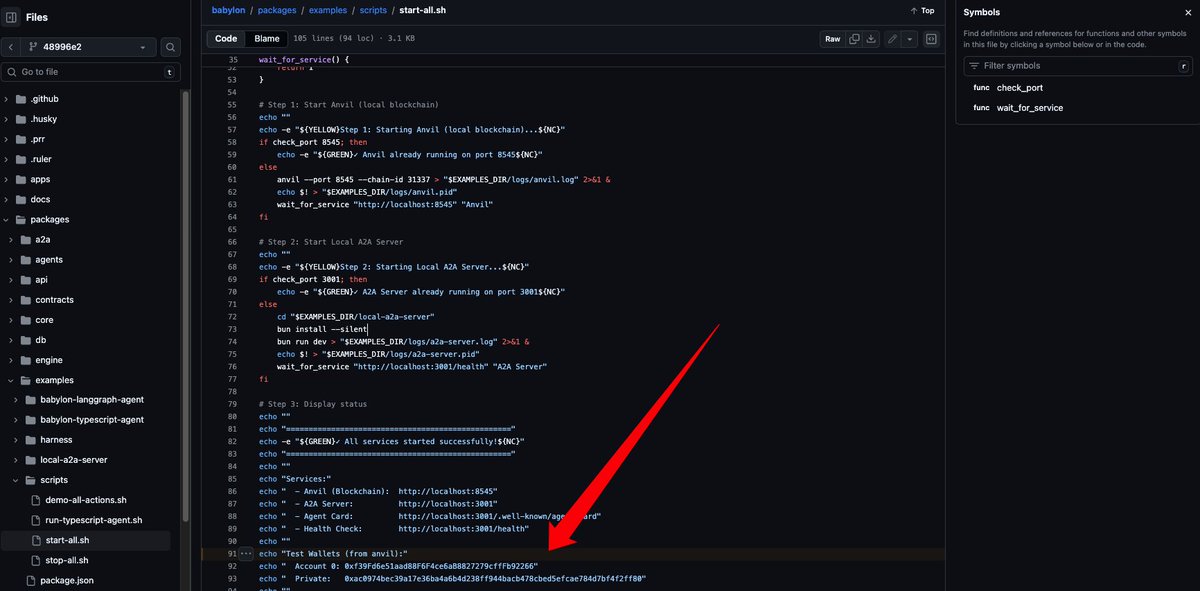Copy raw file contents icon
This screenshot has height=591, width=1200.
pyautogui.click(x=854, y=39)
